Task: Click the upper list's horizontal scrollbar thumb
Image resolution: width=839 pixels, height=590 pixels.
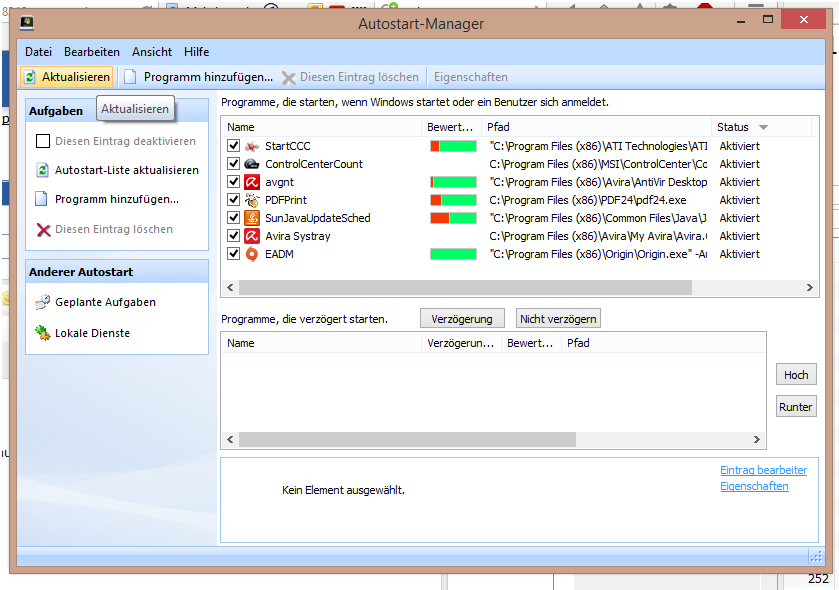Action: pyautogui.click(x=465, y=288)
